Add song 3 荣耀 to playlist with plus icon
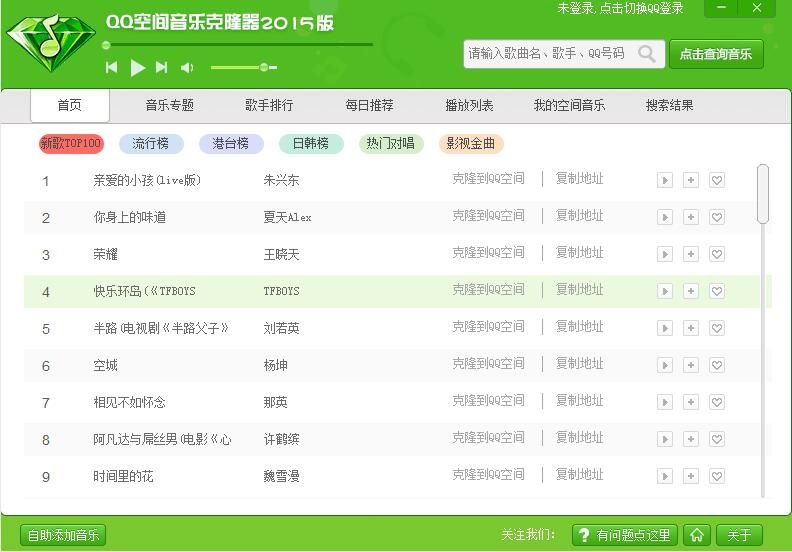 pyautogui.click(x=690, y=254)
